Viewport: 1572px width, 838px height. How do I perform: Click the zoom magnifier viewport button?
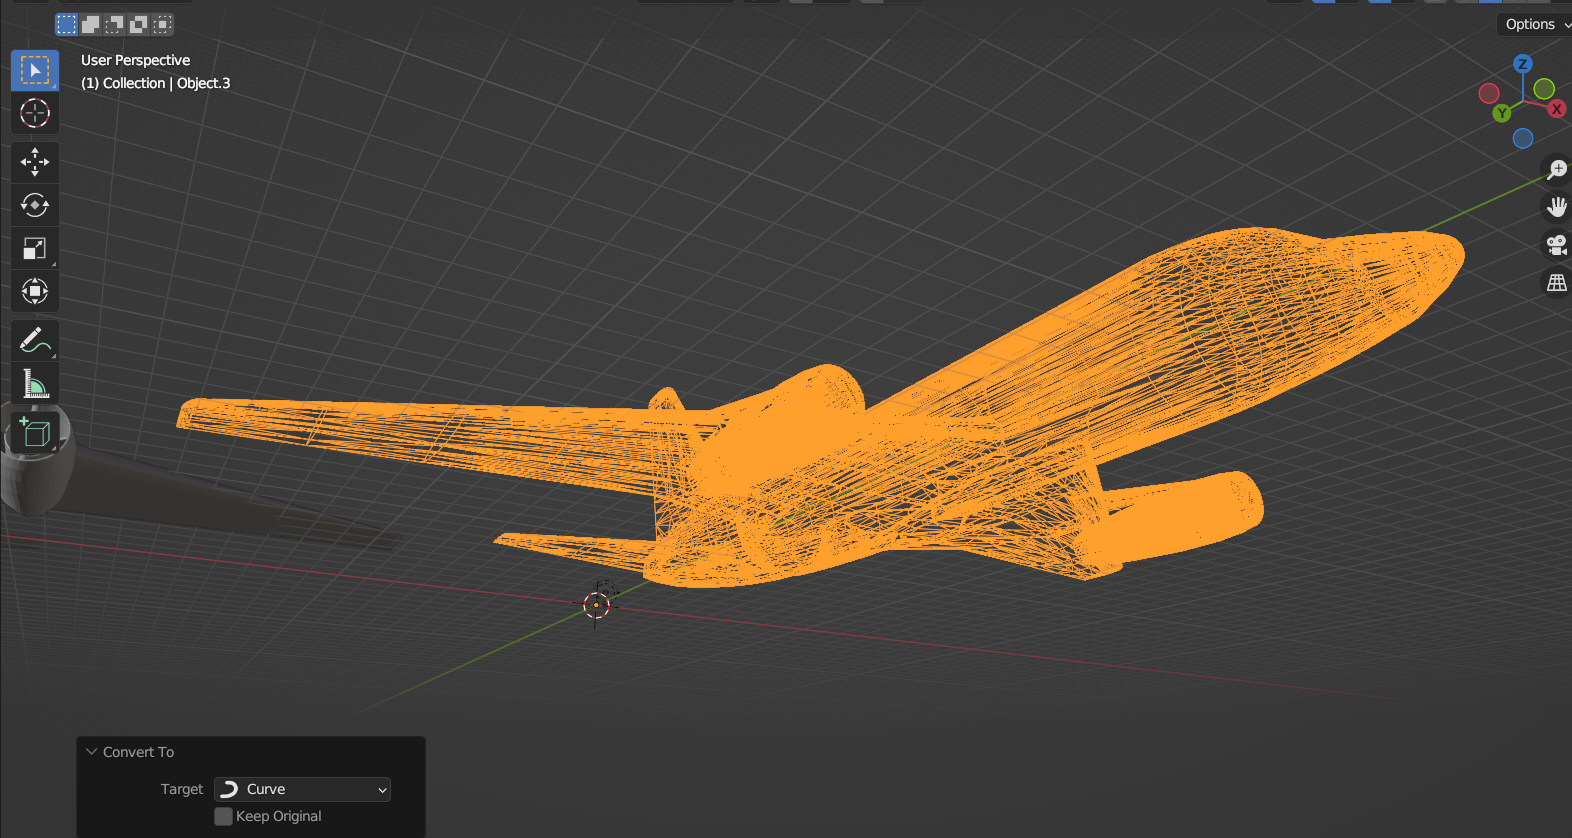1556,169
